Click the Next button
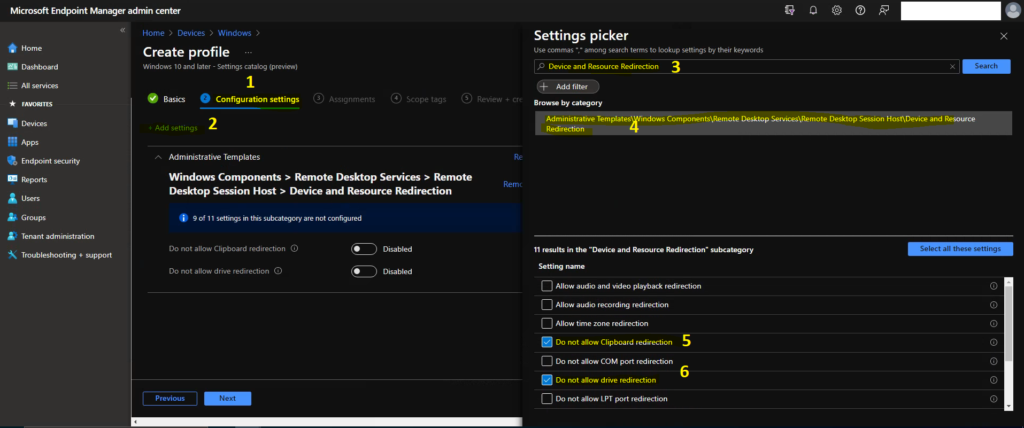 click(x=227, y=399)
